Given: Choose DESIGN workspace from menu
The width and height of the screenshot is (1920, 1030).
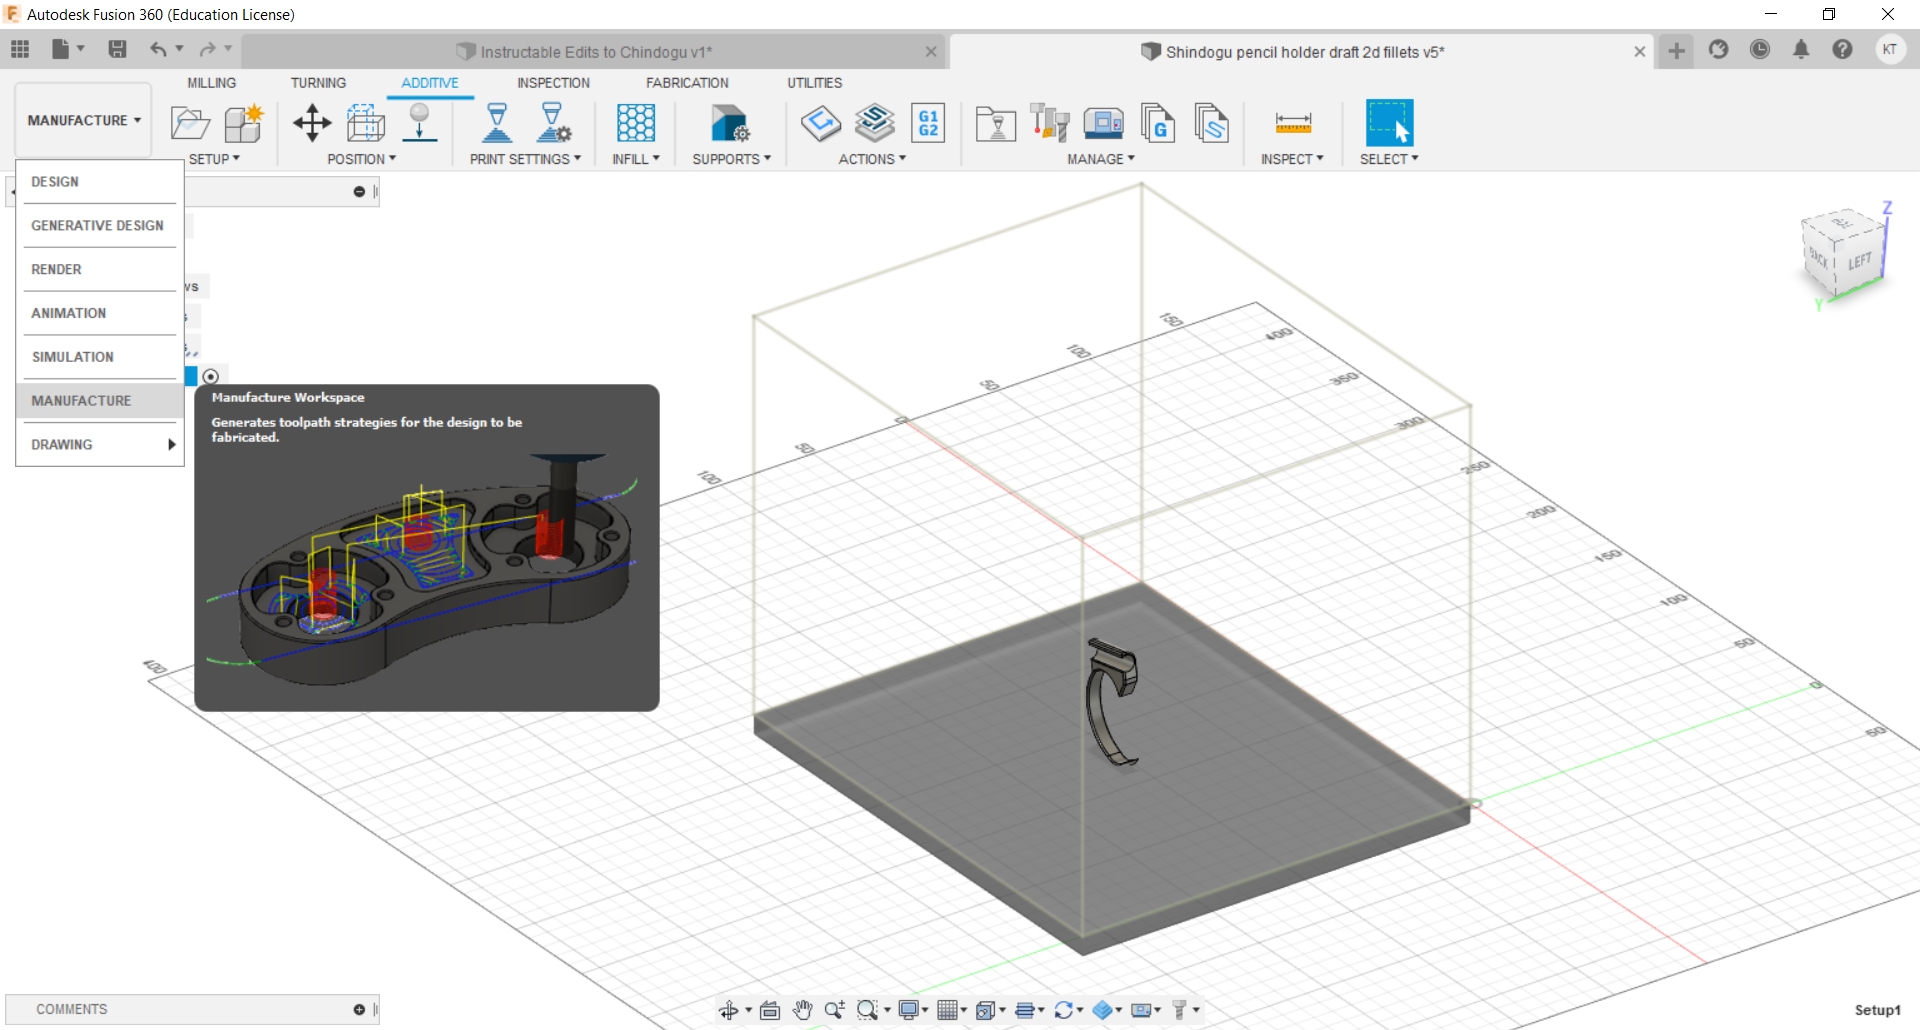Looking at the screenshot, I should 100,182.
